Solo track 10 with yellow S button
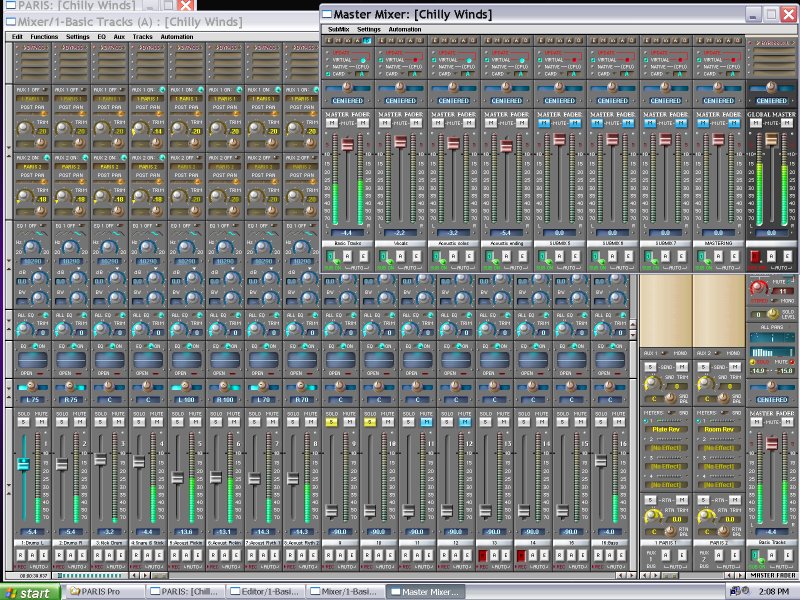800x600 pixels. 370,422
